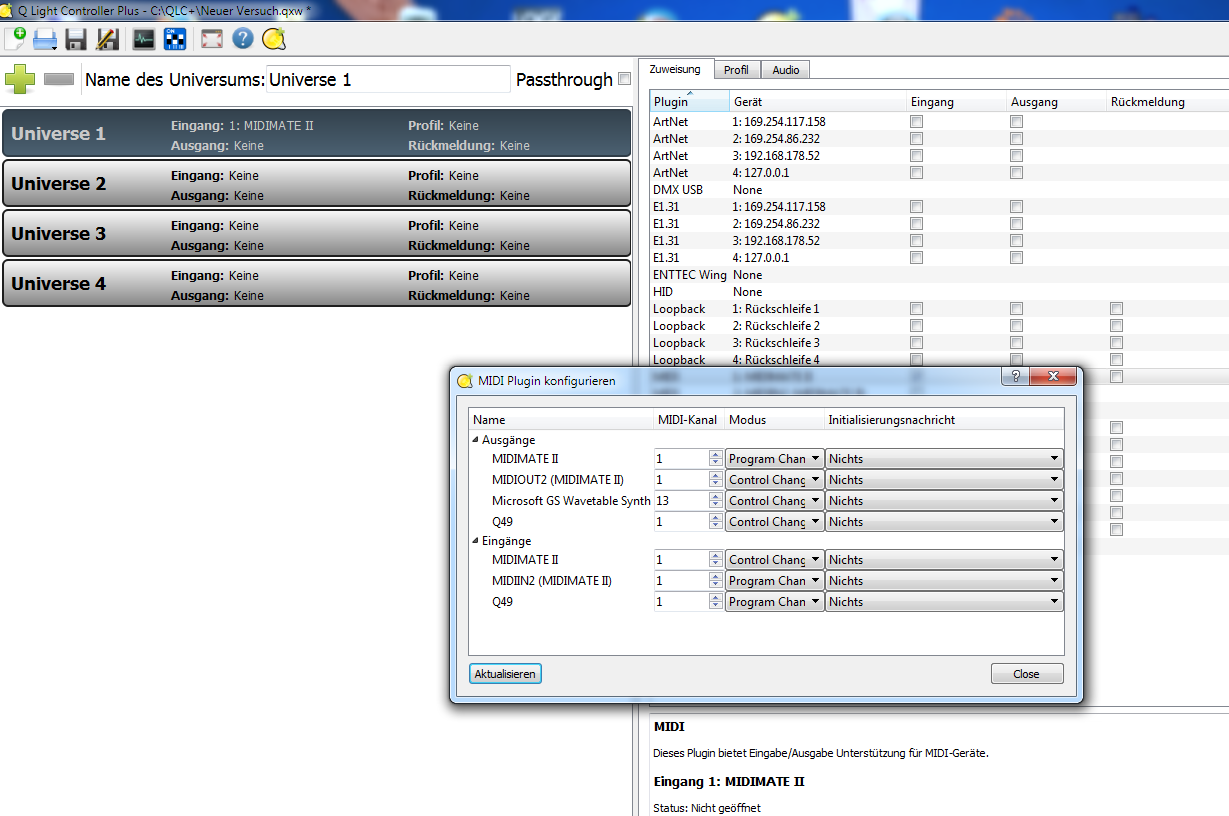
Task: Select Universe 1 in the universe list
Action: tap(317, 133)
